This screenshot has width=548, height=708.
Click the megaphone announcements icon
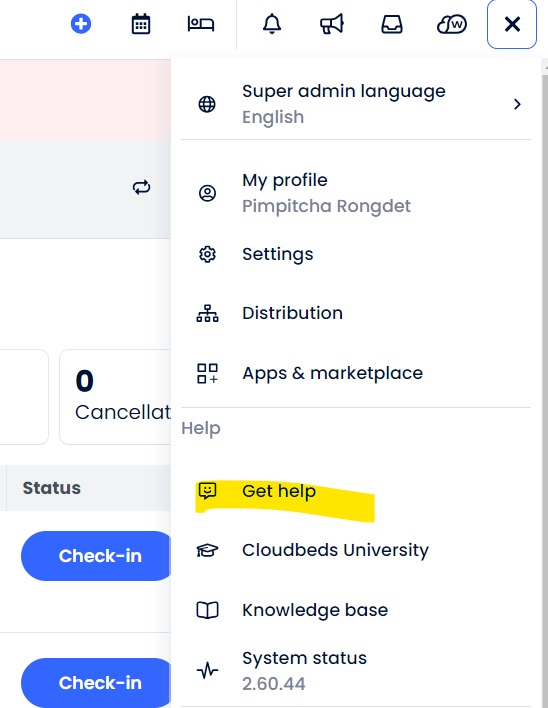pyautogui.click(x=332, y=24)
